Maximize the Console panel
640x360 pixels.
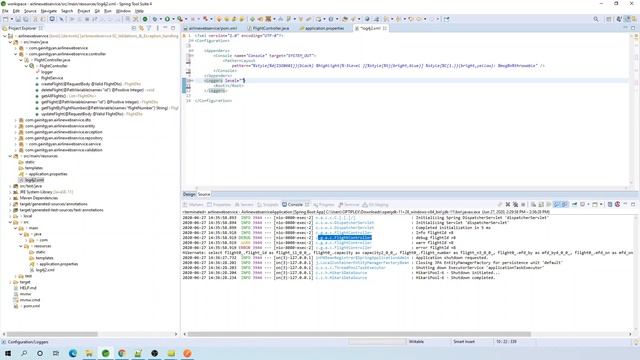pos(633,204)
